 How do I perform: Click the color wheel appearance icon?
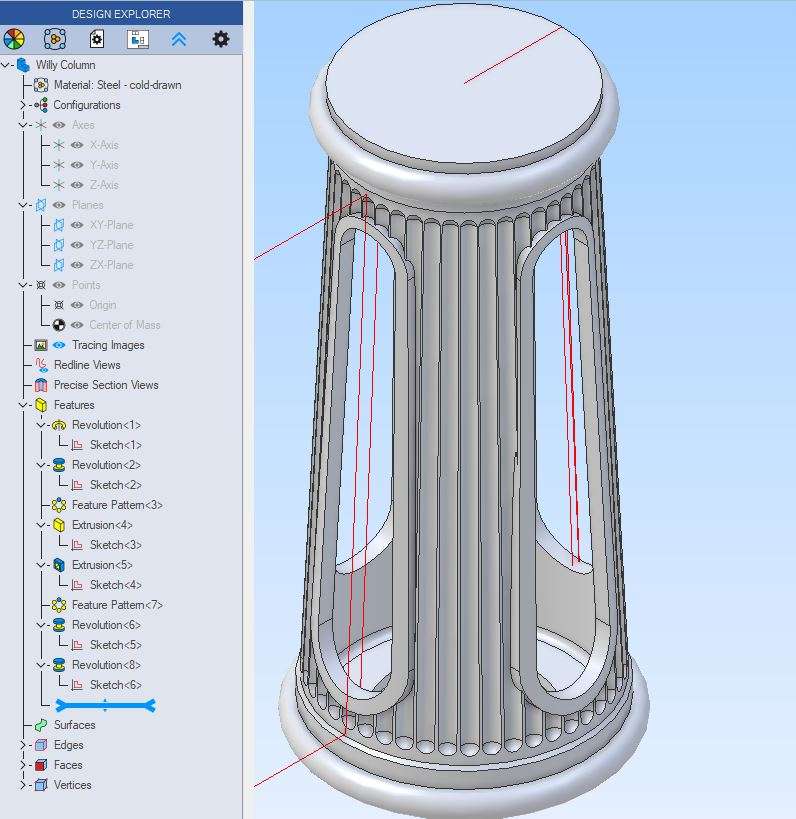(14, 39)
